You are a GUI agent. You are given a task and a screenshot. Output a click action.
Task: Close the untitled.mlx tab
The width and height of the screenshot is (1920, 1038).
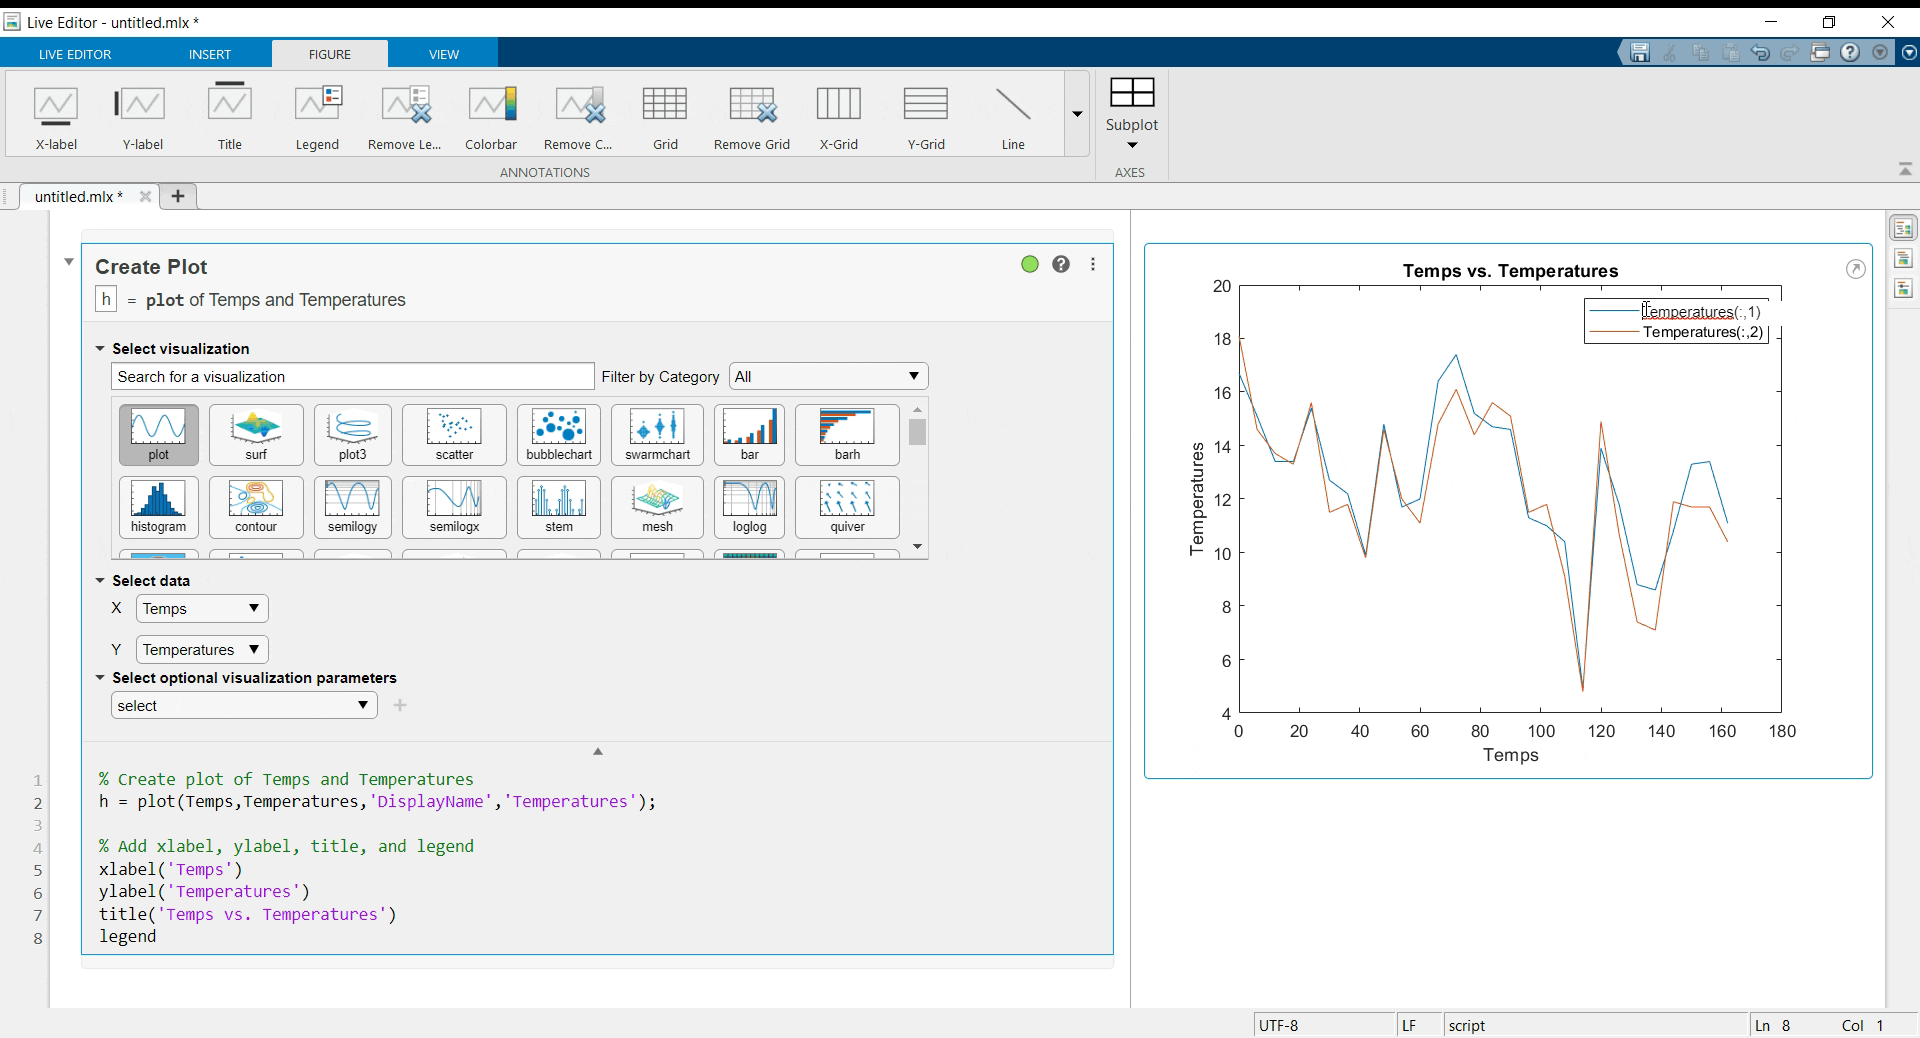pyautogui.click(x=145, y=196)
